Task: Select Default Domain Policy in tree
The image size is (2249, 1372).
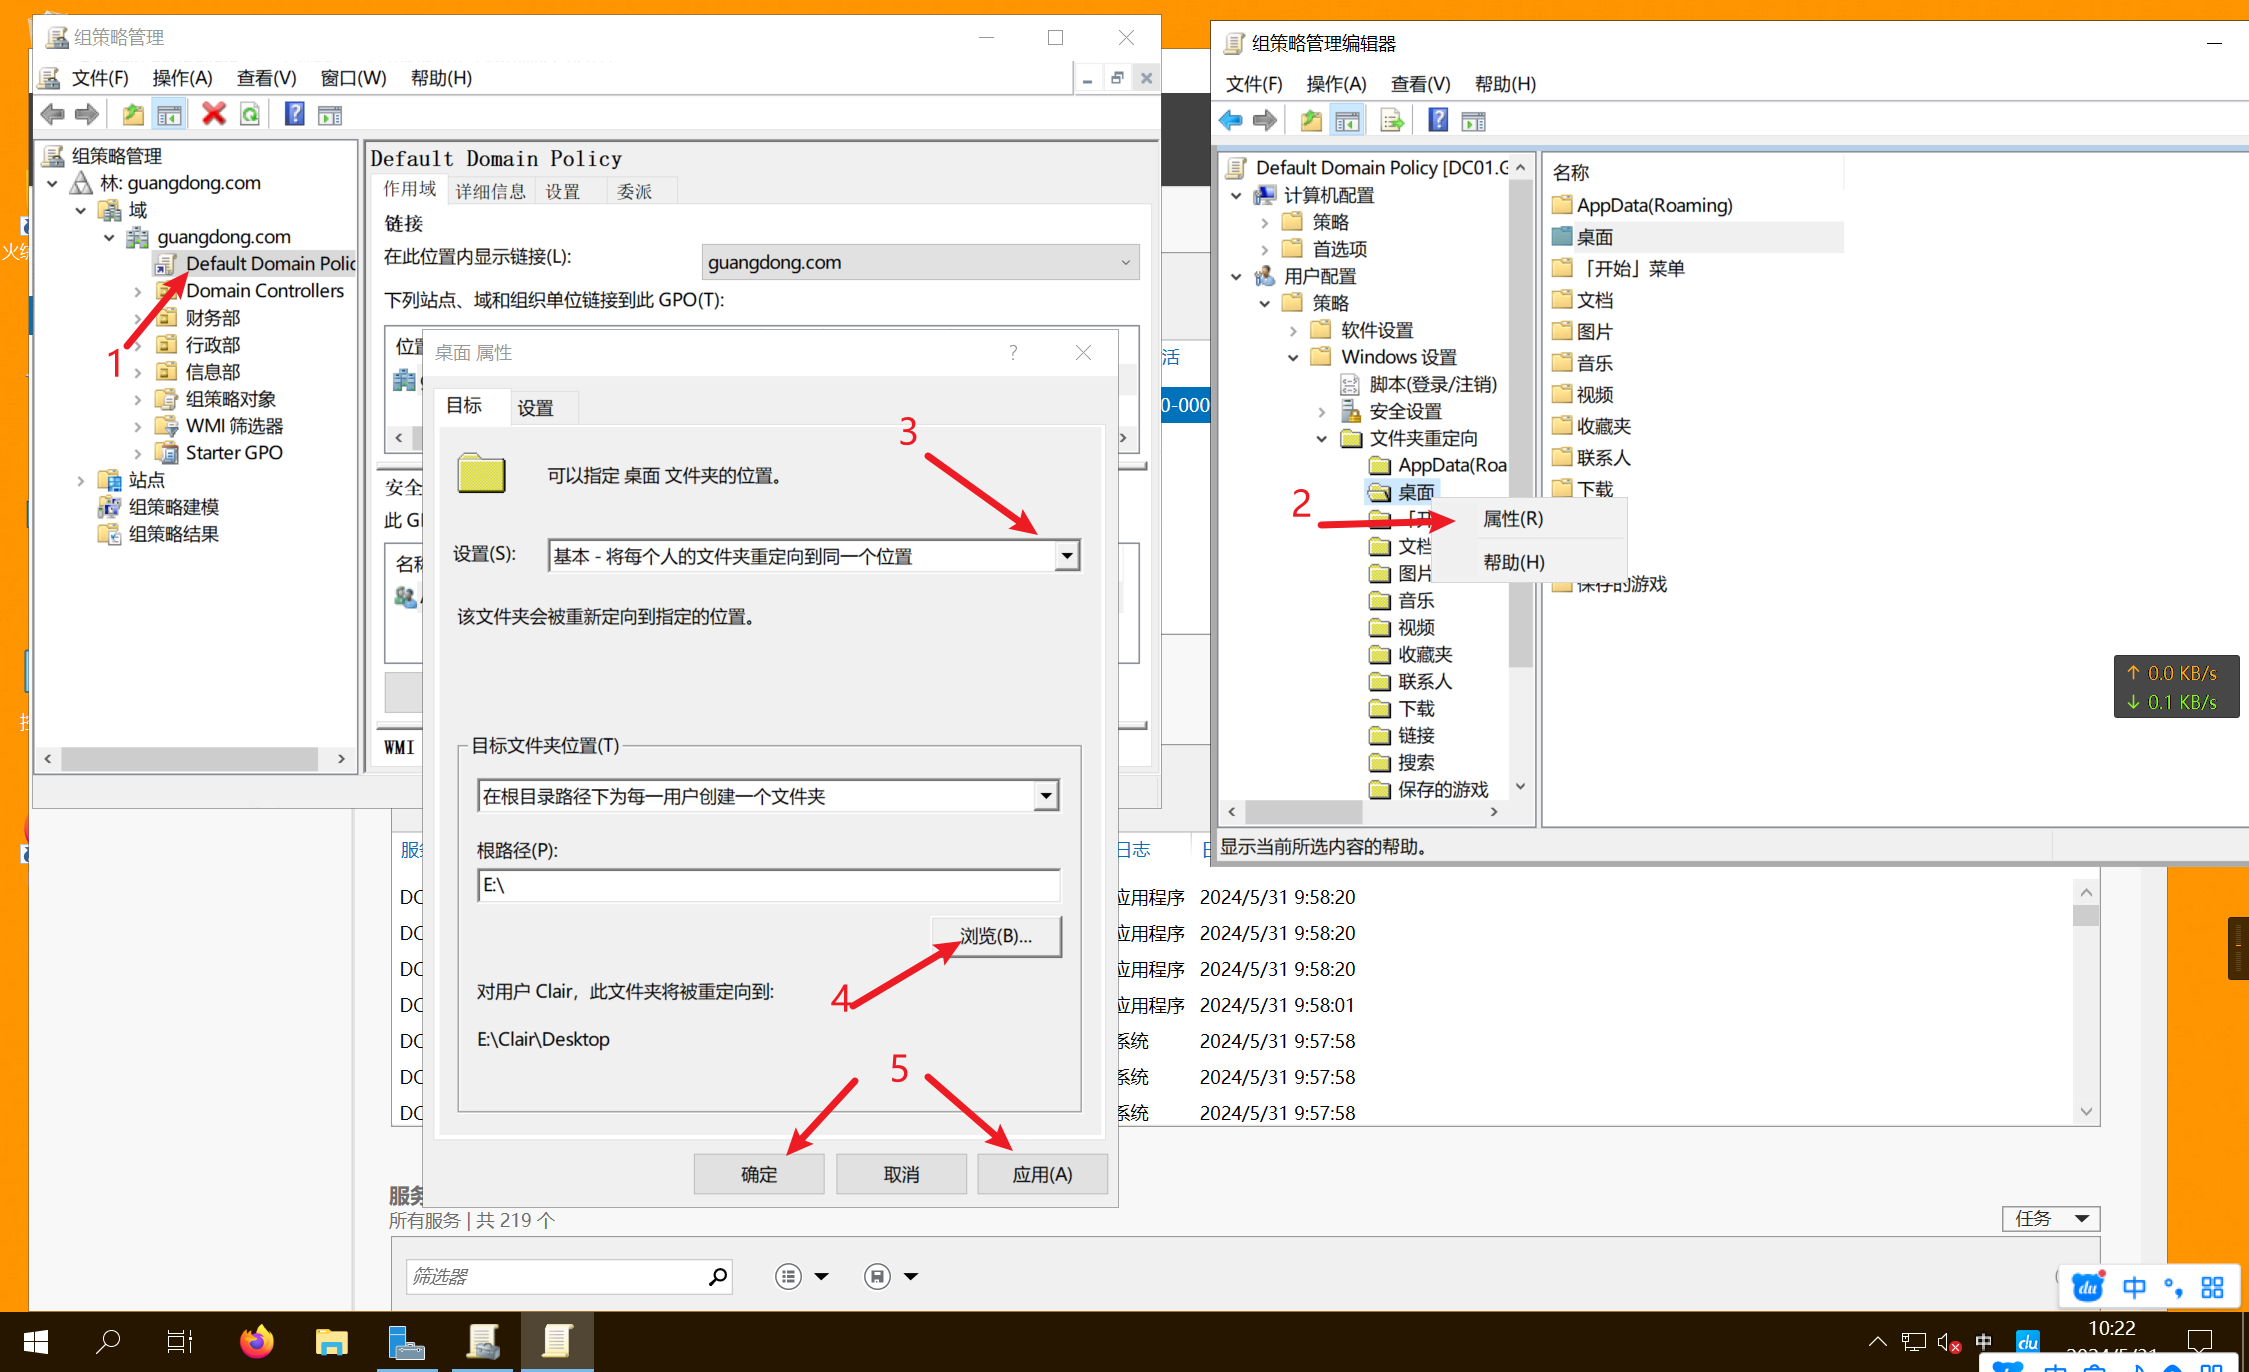Action: click(x=270, y=263)
